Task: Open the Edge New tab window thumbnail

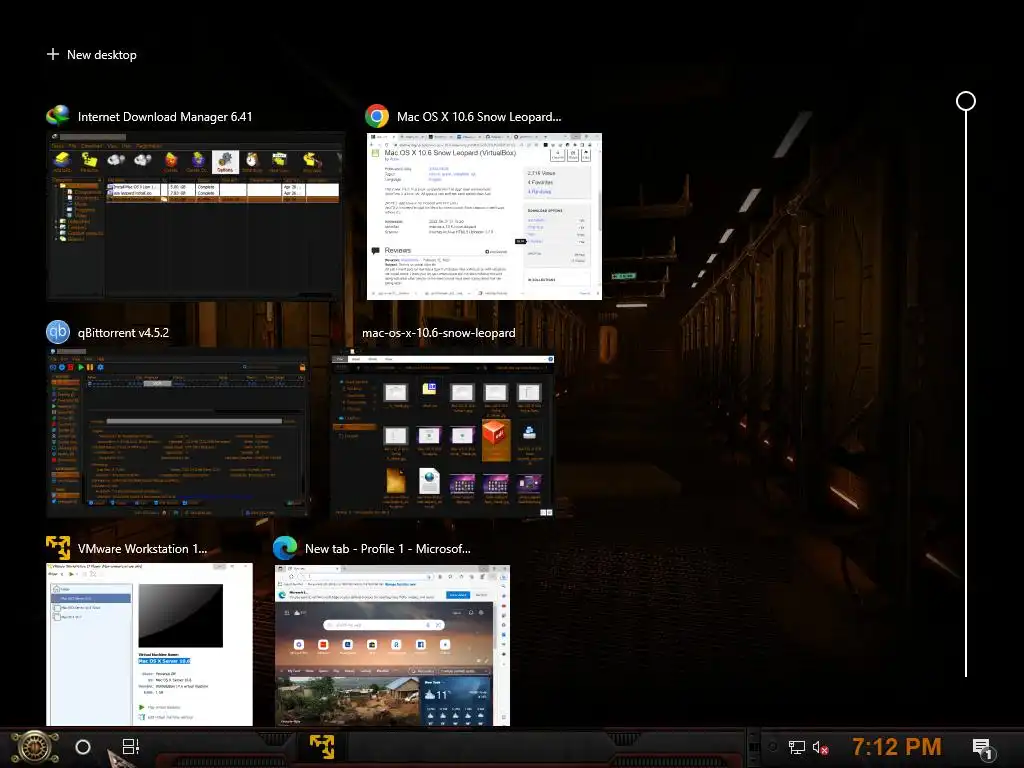Action: [392, 645]
